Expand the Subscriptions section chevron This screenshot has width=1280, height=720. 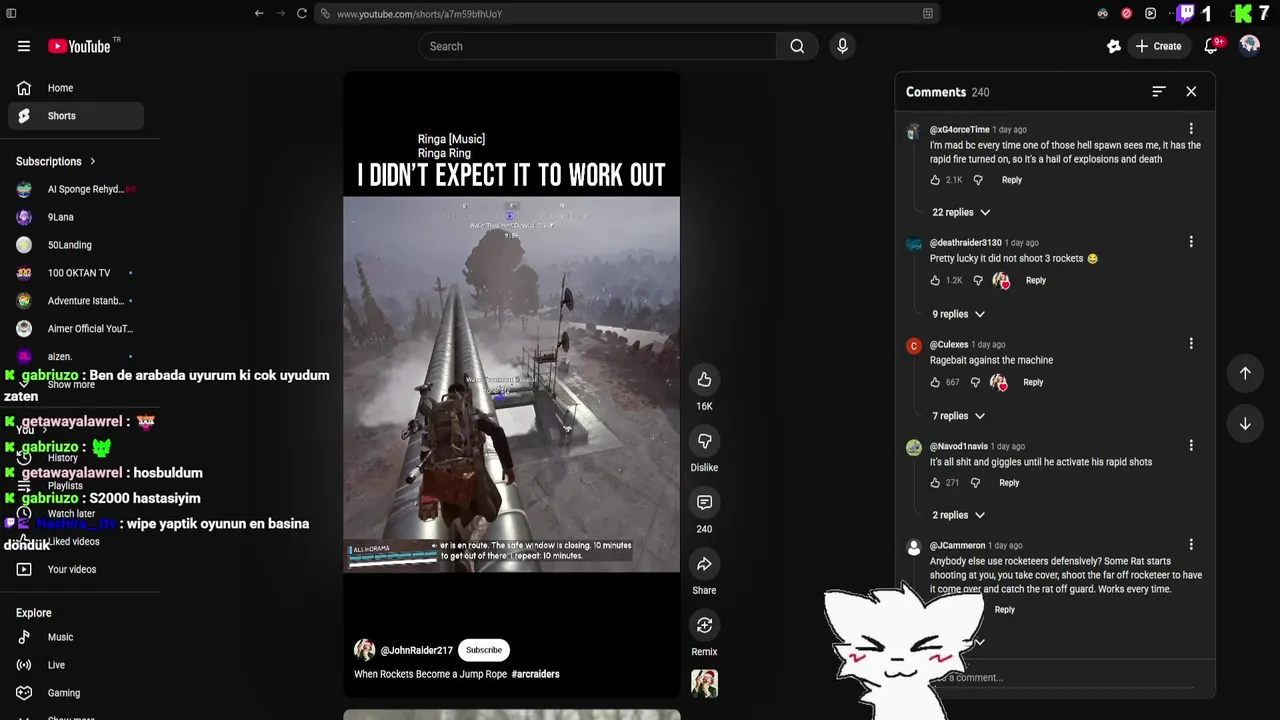(x=93, y=161)
